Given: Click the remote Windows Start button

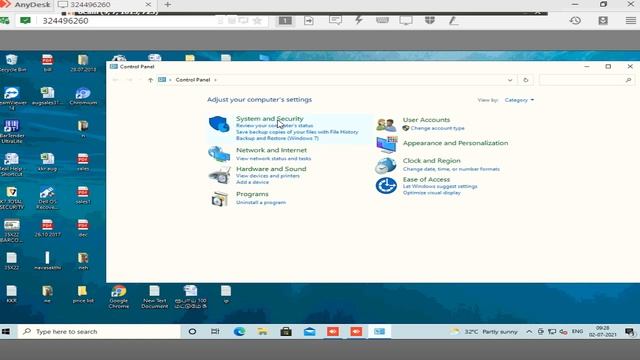Looking at the screenshot, I should pos(6,331).
